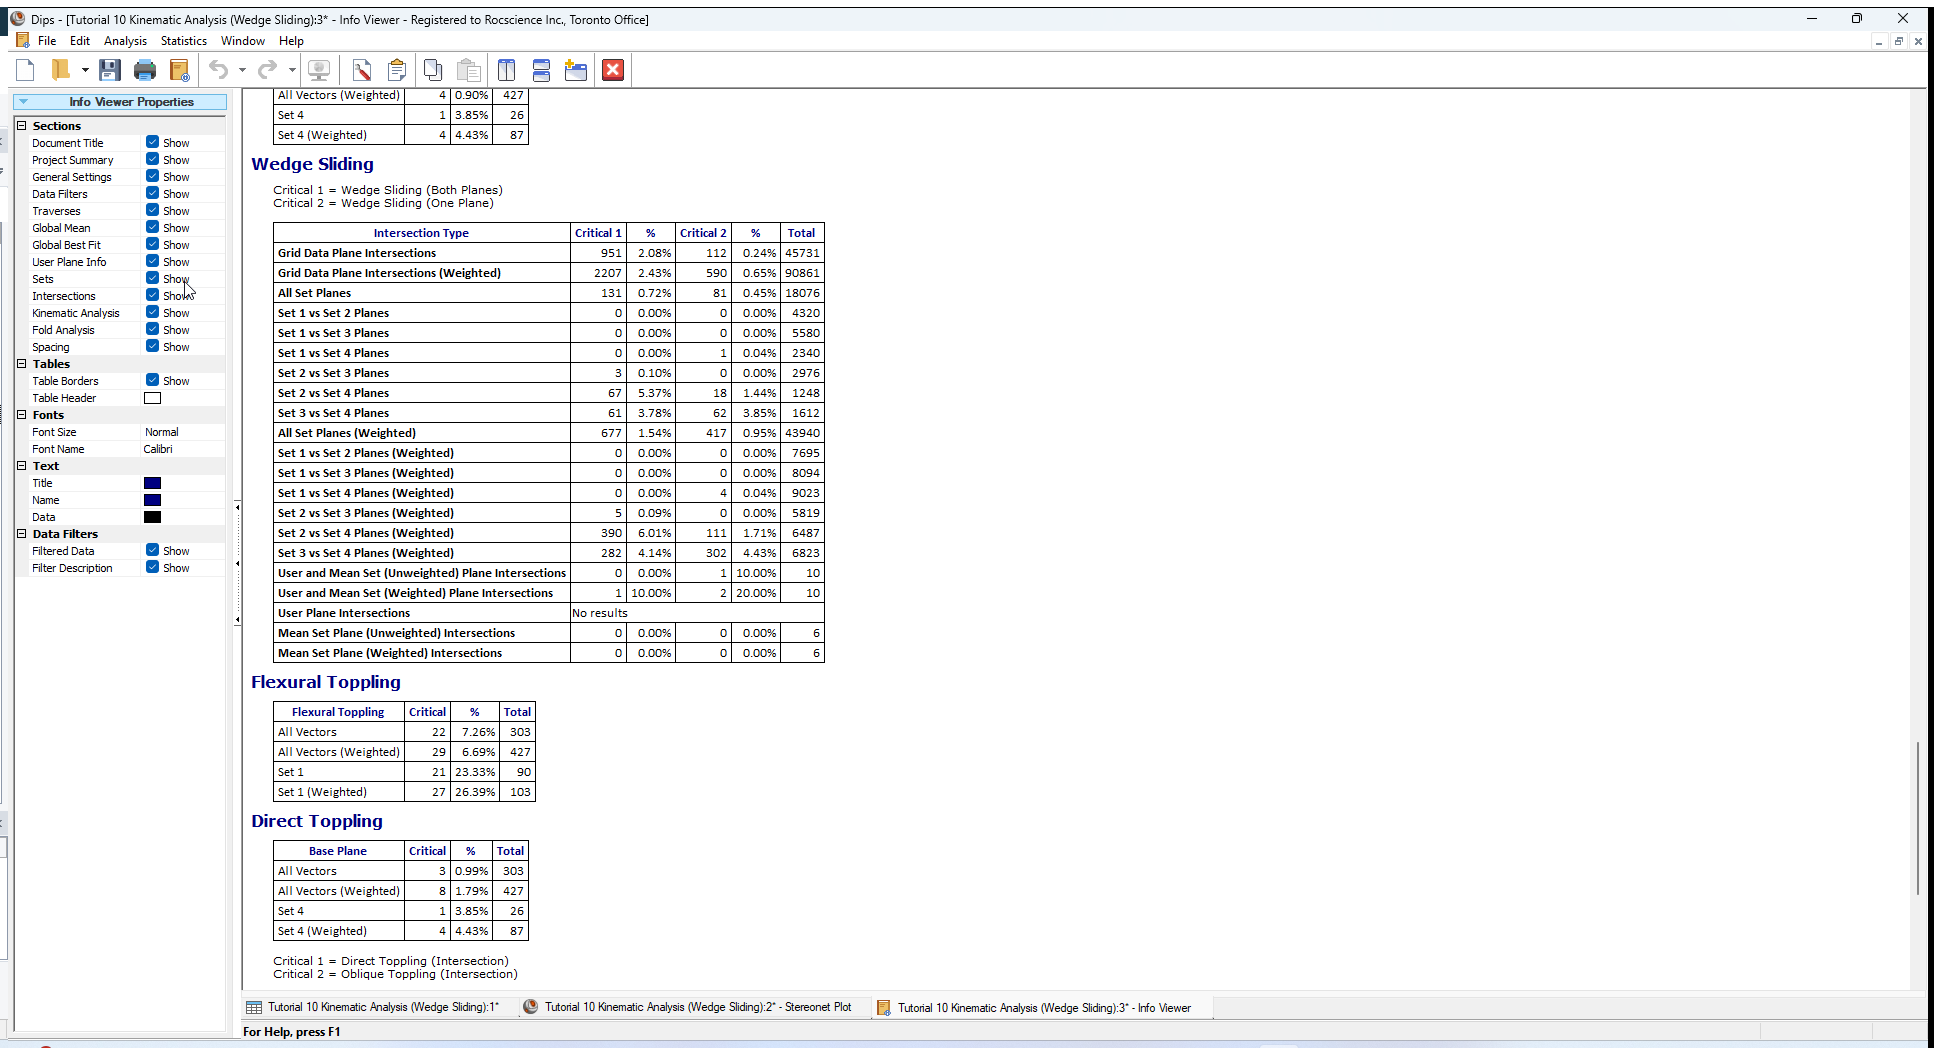Open the Undo dropdown arrow
The width and height of the screenshot is (1936, 1048).
click(x=240, y=70)
